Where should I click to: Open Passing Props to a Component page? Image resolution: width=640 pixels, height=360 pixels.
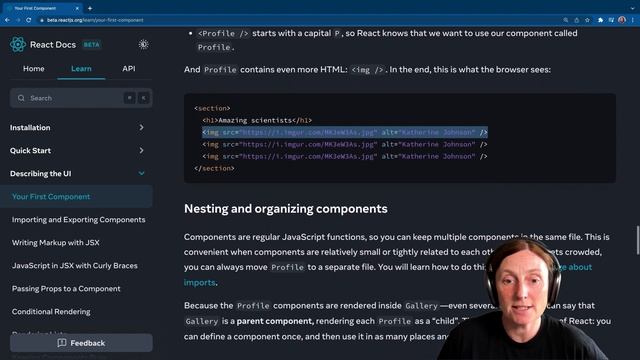(66, 289)
